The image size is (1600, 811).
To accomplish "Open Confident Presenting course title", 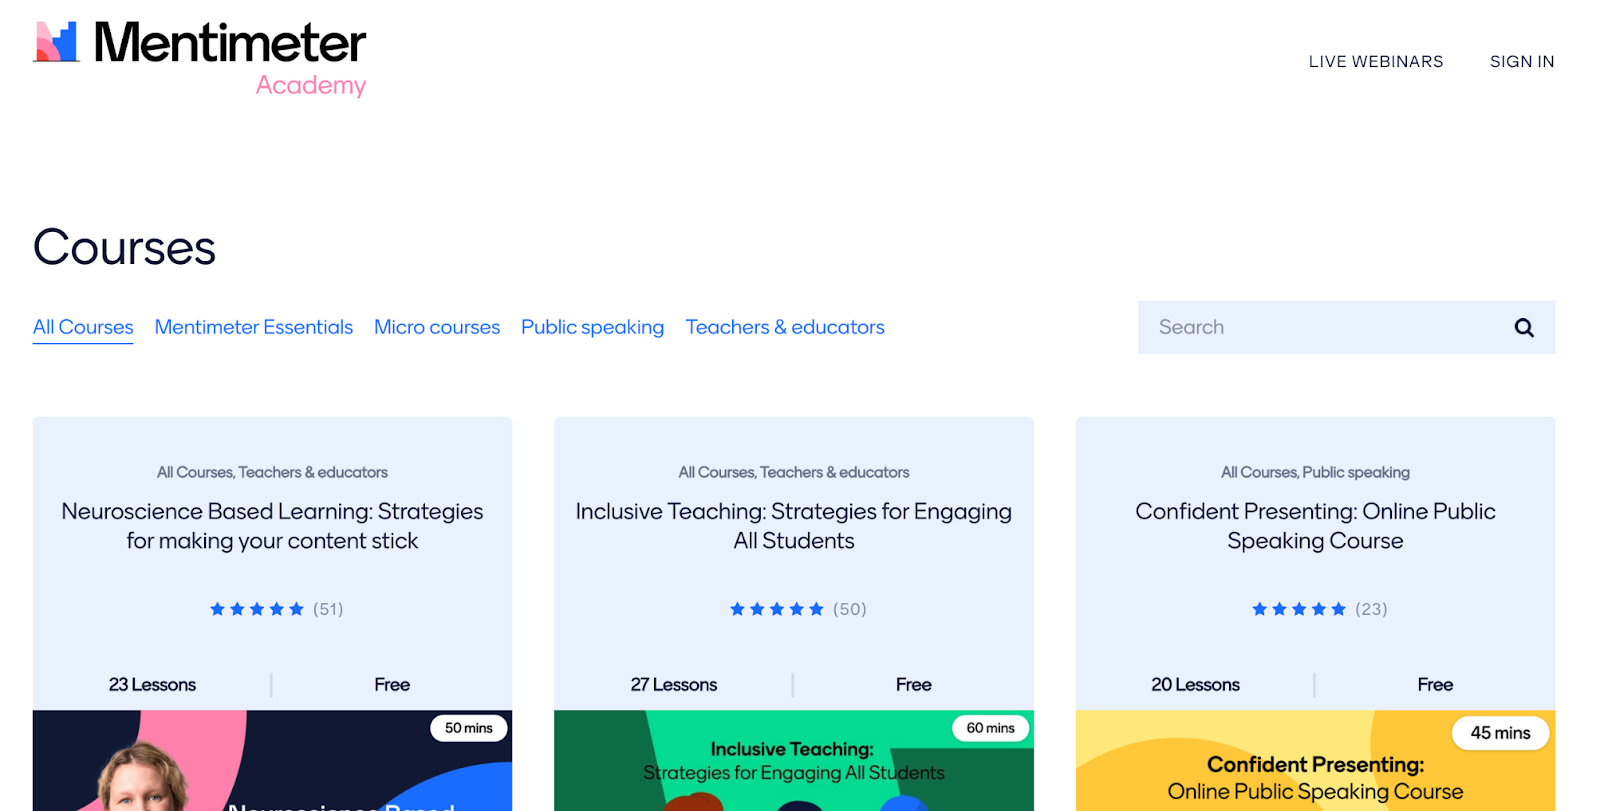I will point(1315,526).
